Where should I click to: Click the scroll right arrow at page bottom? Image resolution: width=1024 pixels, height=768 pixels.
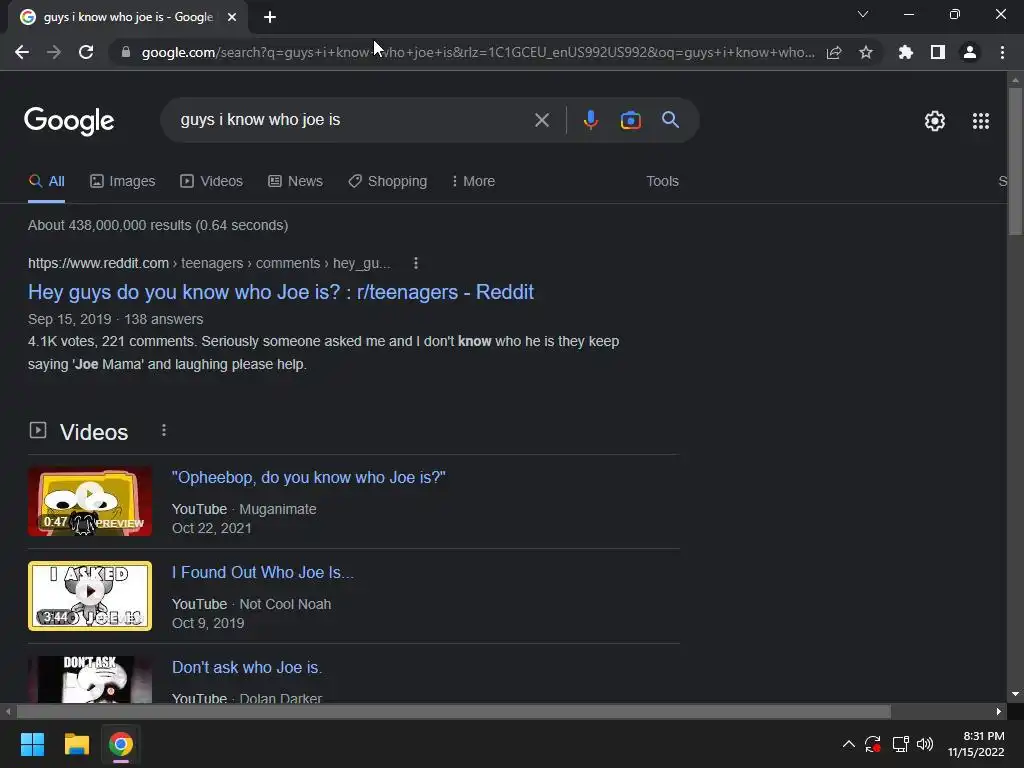(x=999, y=711)
